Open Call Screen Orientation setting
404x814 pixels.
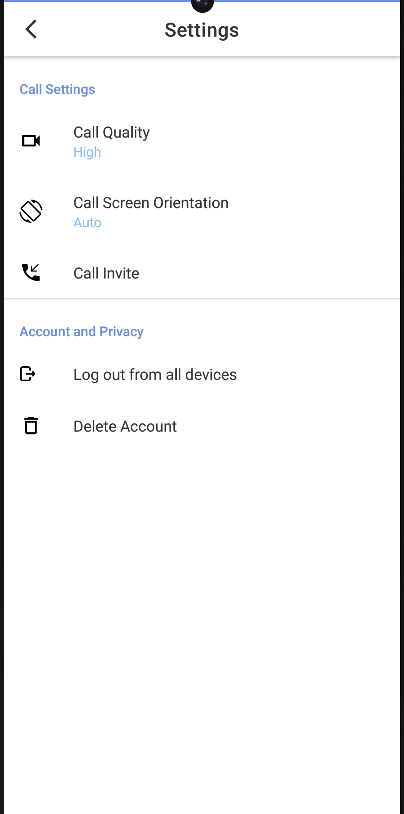coord(202,212)
